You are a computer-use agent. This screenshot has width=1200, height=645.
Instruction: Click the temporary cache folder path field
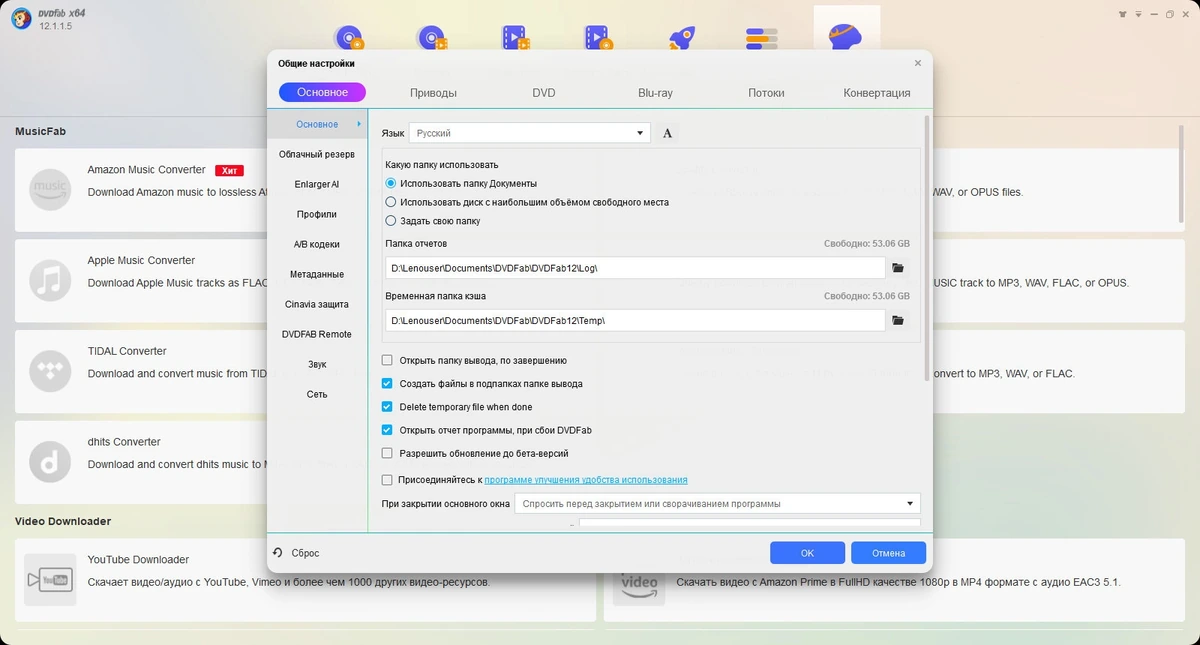click(x=635, y=320)
